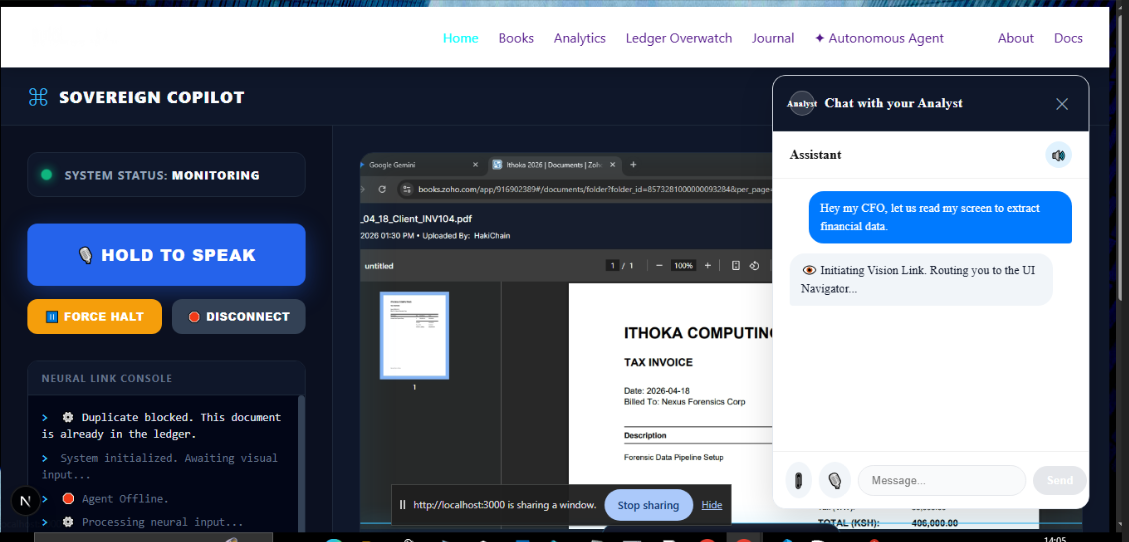The height and width of the screenshot is (542, 1129).
Task: Click the pause icon in the sharing bar
Action: point(402,505)
